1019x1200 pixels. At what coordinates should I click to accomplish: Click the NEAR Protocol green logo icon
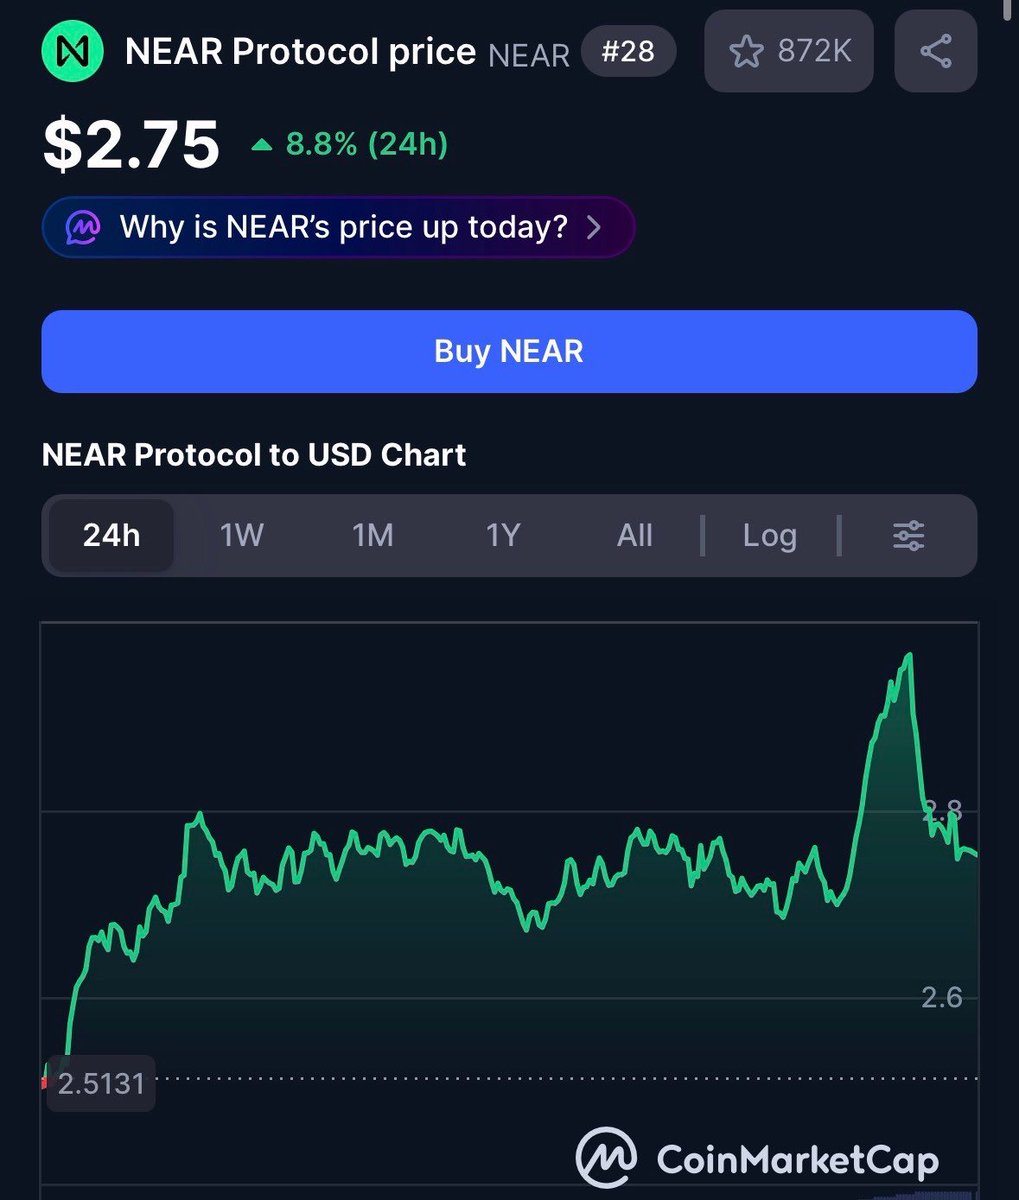pos(72,52)
